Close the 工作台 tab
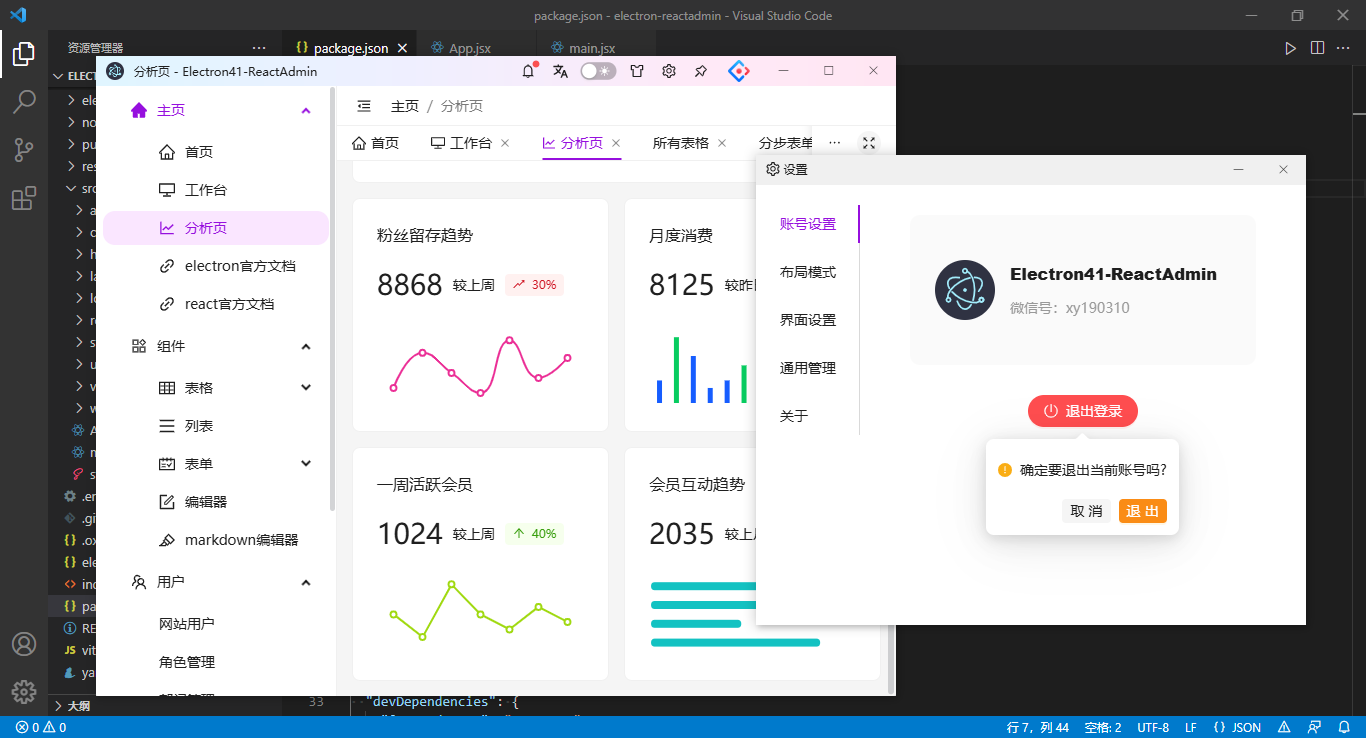 (x=505, y=143)
